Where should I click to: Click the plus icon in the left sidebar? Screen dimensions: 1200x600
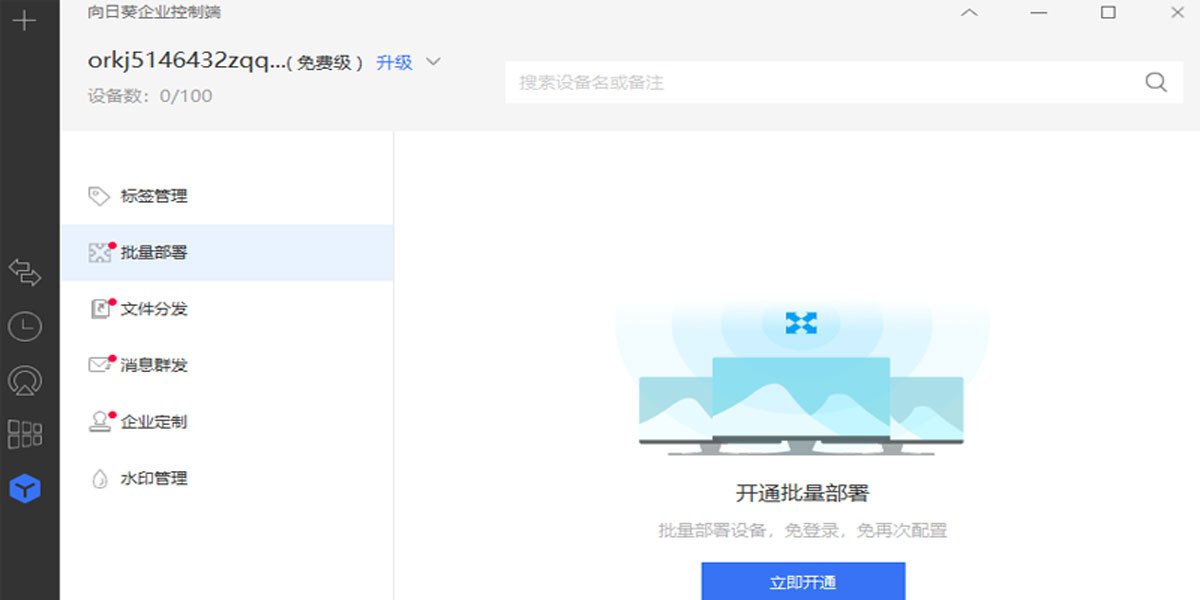24,21
